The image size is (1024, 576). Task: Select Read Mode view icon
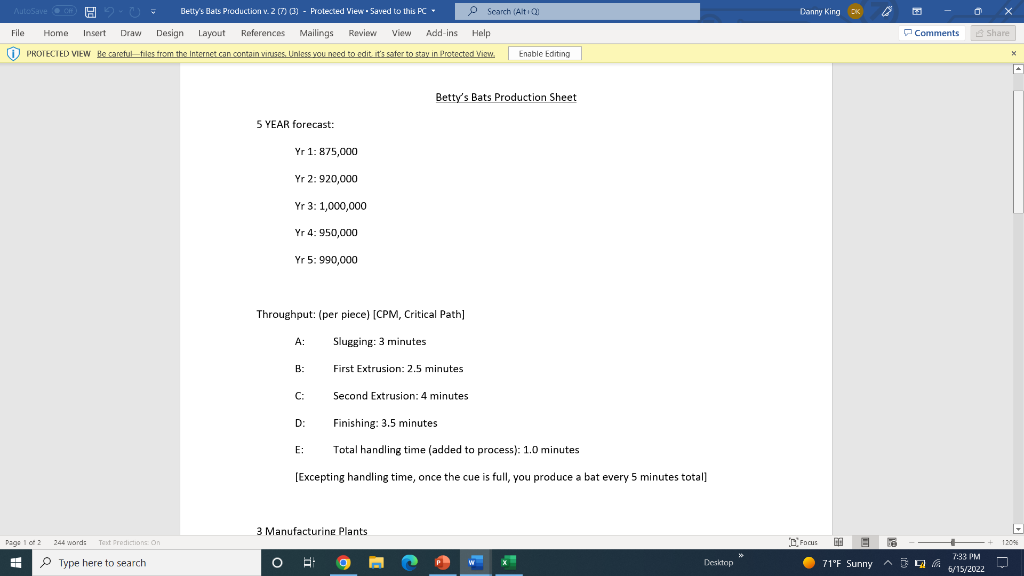[839, 542]
